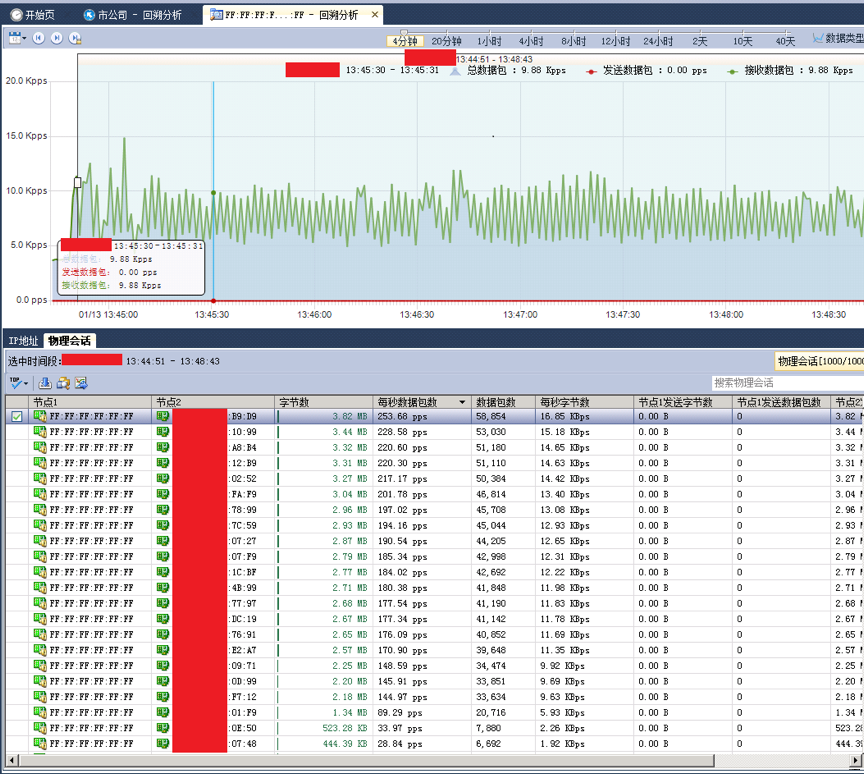Toggle checkbox of first session row

(17, 417)
